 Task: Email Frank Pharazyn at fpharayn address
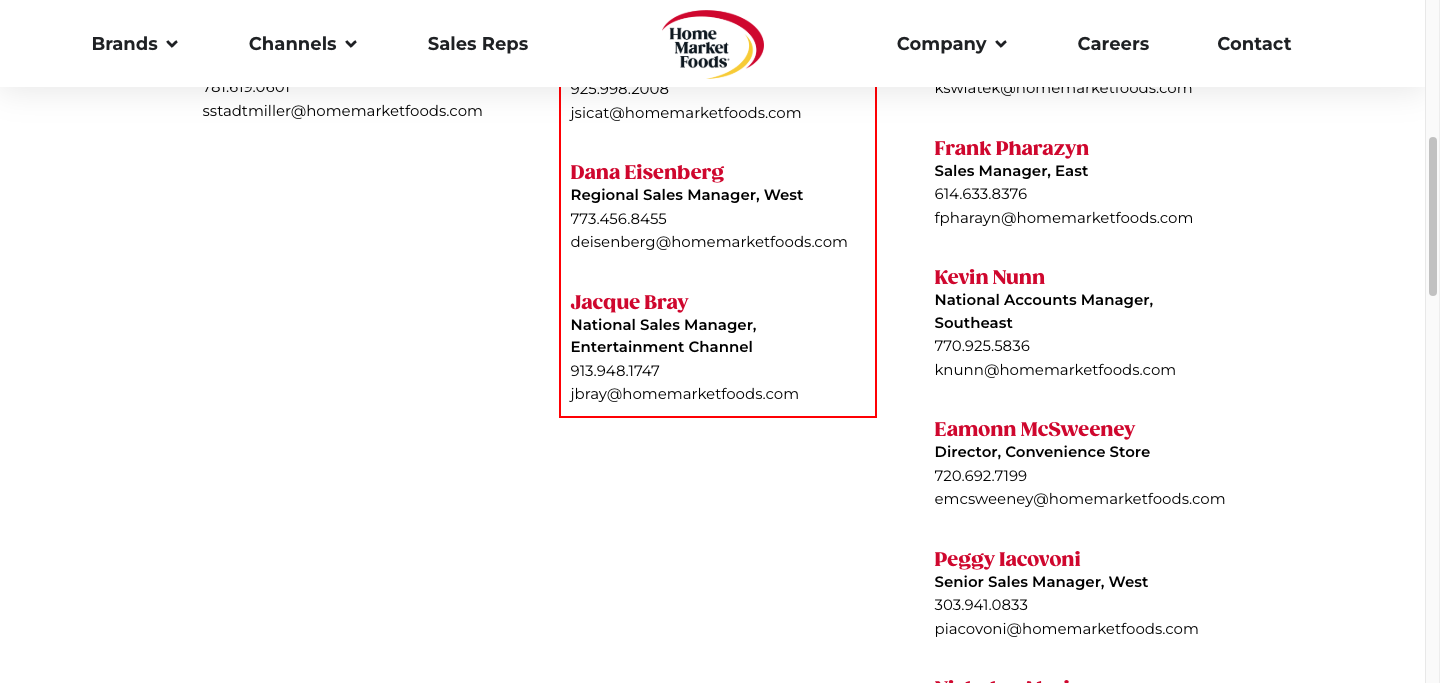click(1063, 218)
